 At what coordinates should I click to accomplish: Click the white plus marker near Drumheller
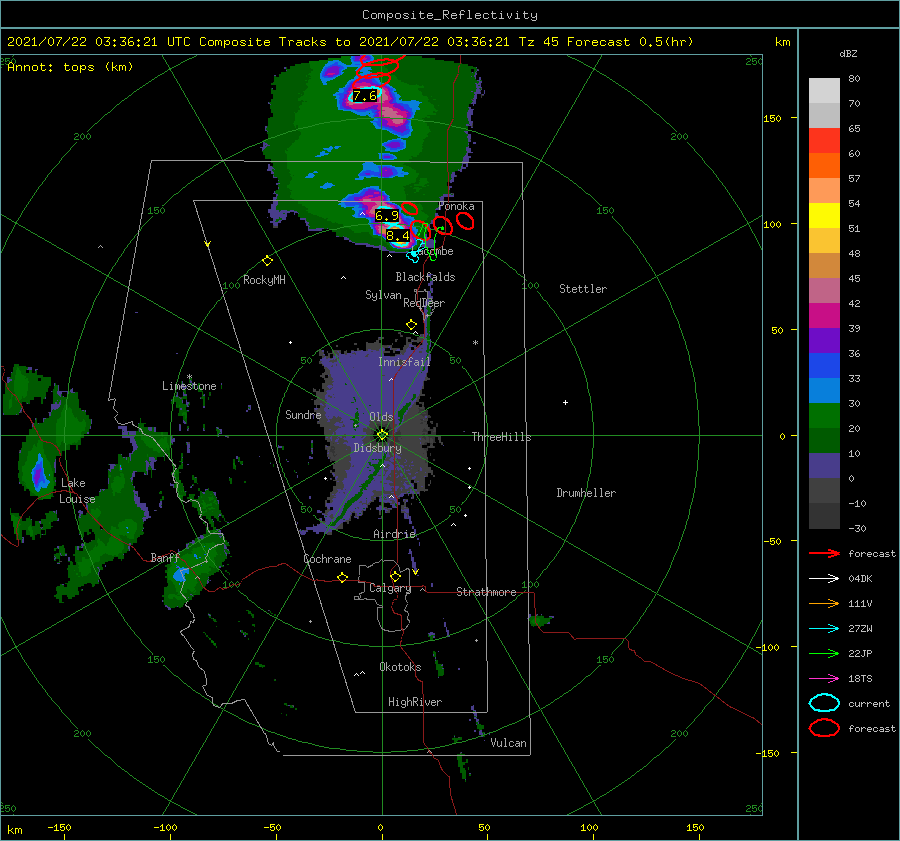coord(565,402)
